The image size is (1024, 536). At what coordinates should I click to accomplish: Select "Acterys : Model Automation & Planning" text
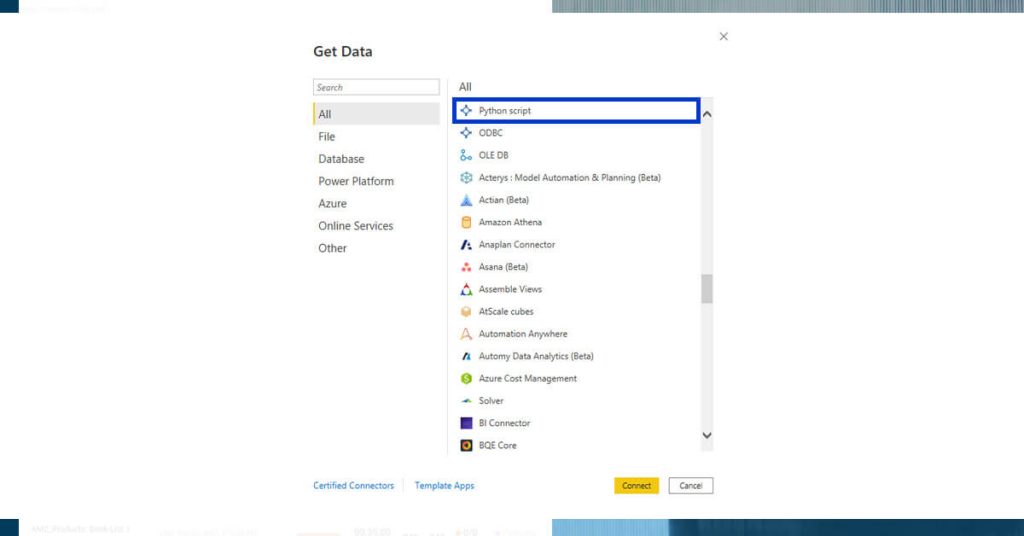click(557, 178)
